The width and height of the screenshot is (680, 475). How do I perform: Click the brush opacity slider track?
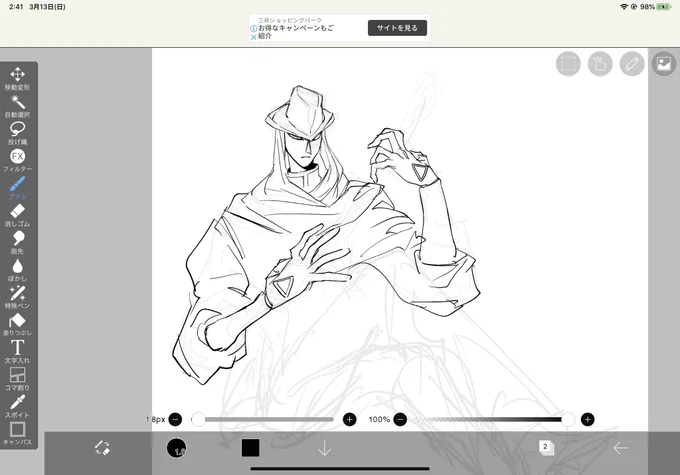[x=492, y=419]
